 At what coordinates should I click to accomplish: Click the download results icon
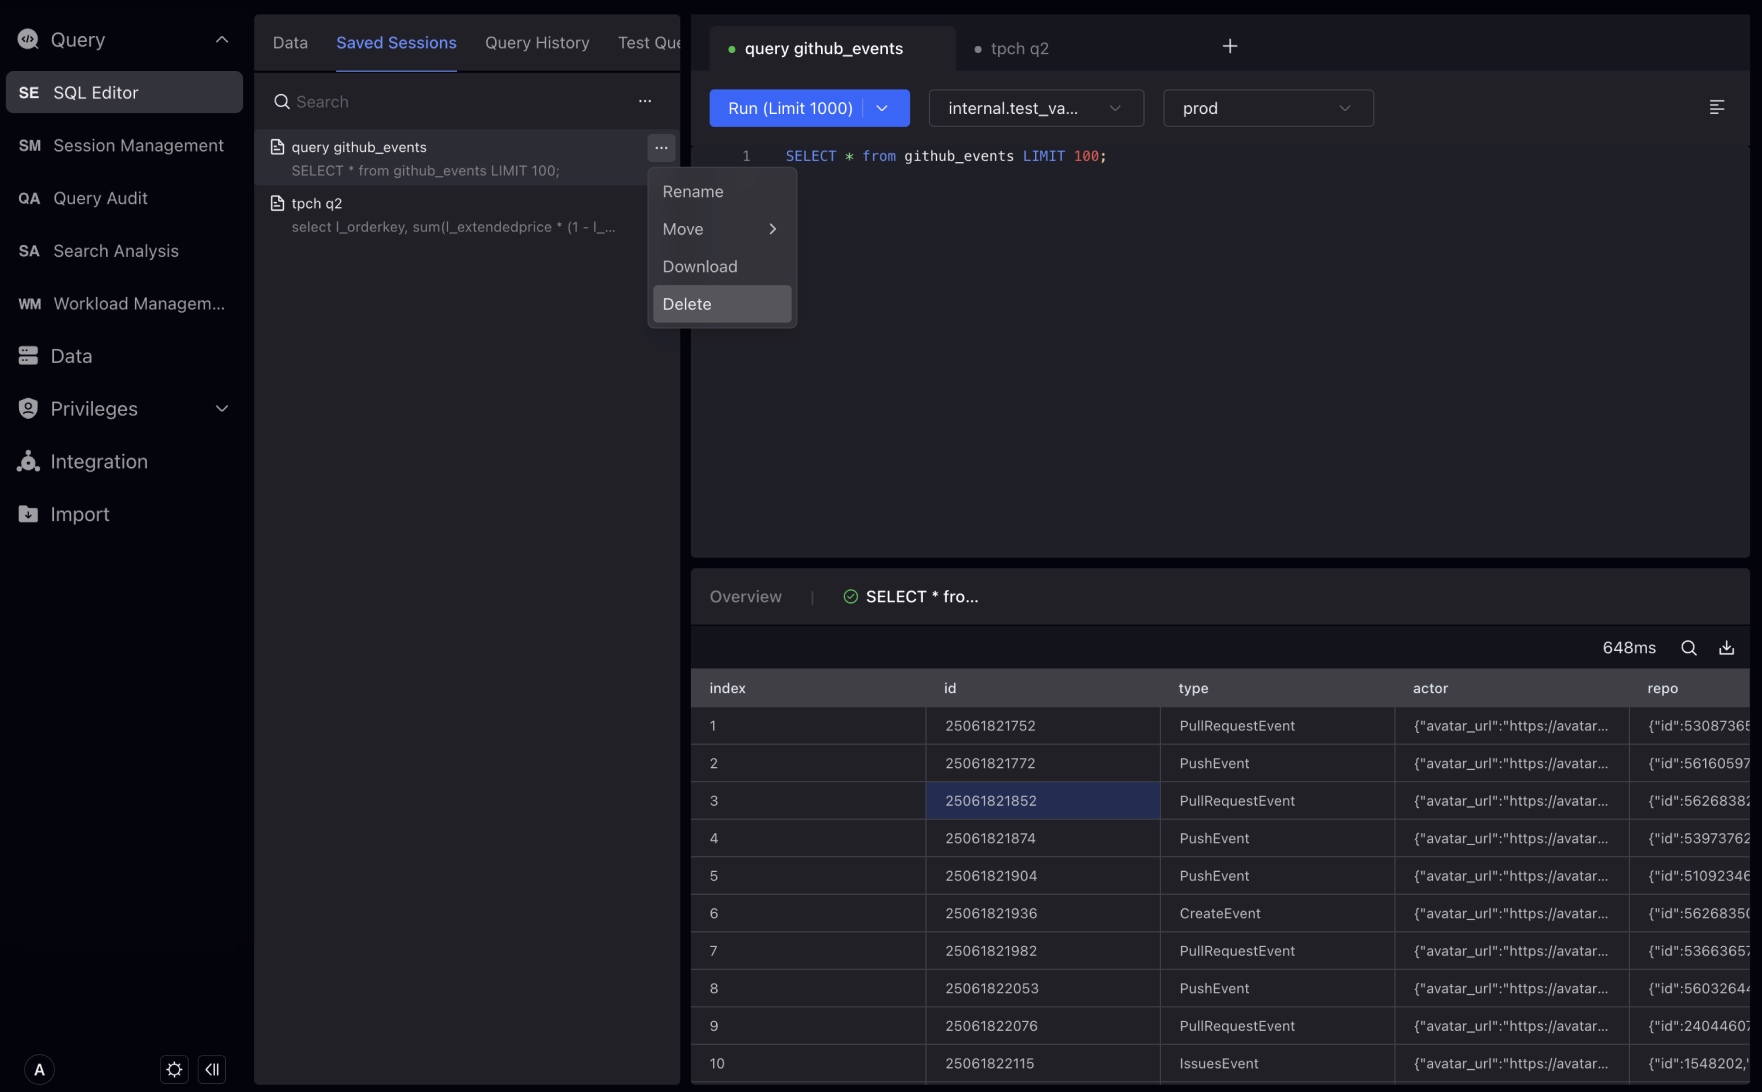[x=1726, y=648]
